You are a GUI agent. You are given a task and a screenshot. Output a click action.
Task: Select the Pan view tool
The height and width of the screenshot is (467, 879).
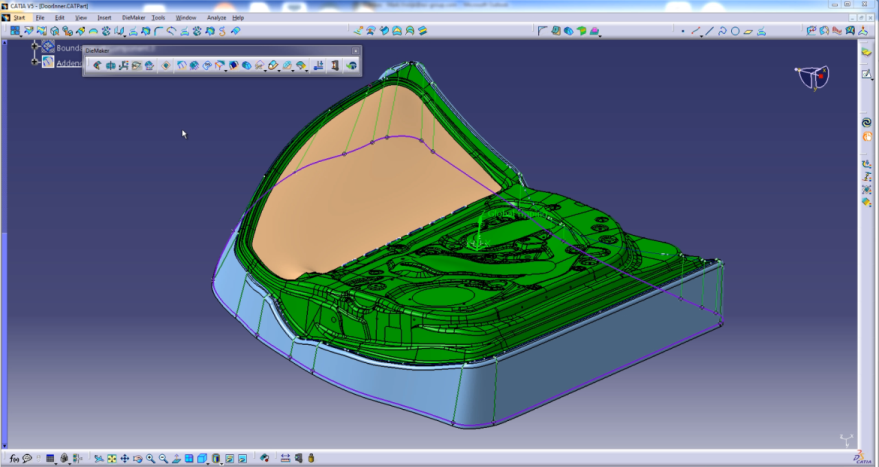point(124,458)
